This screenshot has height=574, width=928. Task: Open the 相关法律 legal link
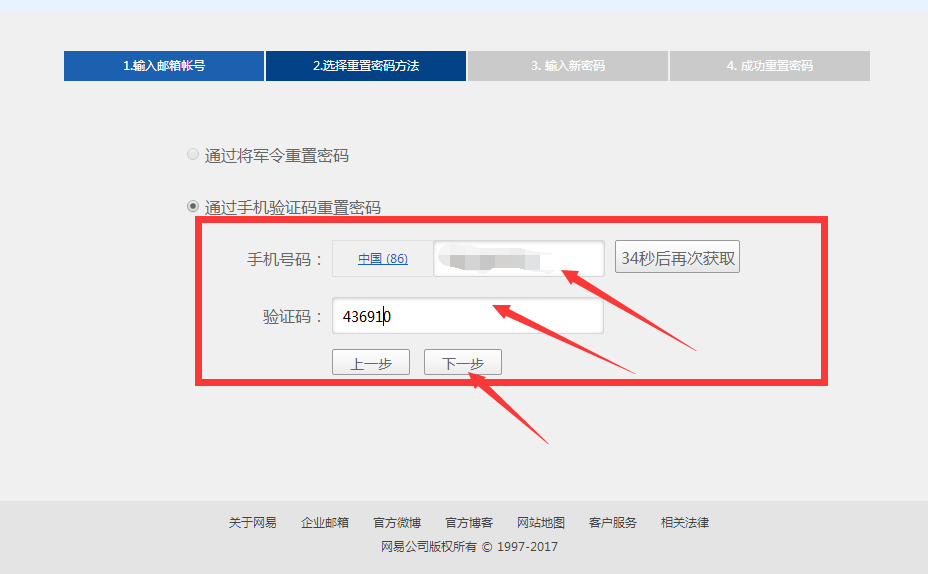(x=685, y=523)
